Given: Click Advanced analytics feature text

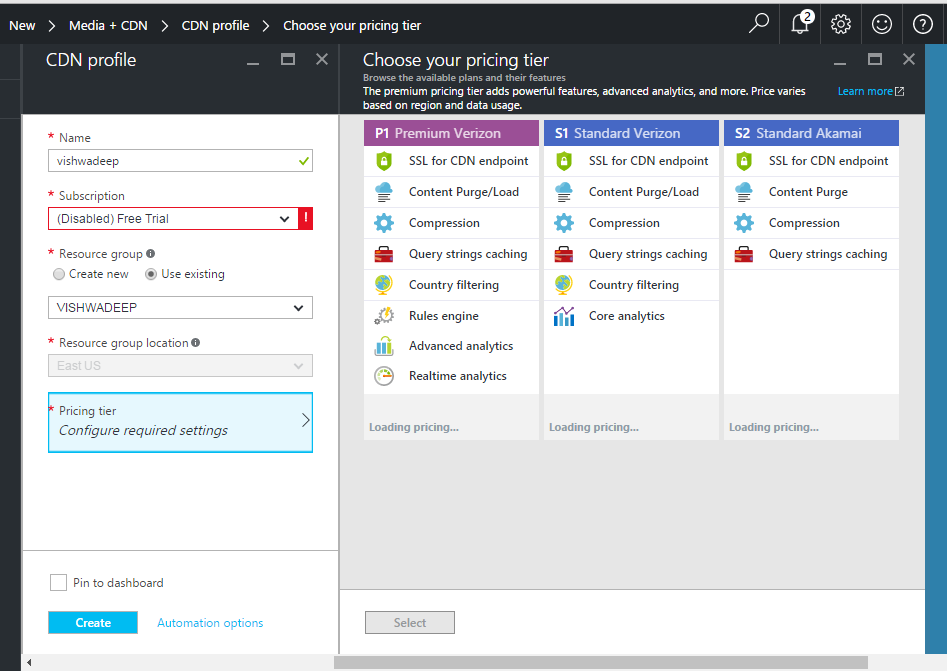Looking at the screenshot, I should pos(460,346).
